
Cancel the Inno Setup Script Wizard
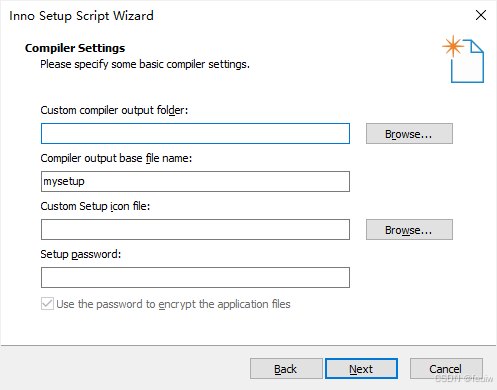(446, 369)
